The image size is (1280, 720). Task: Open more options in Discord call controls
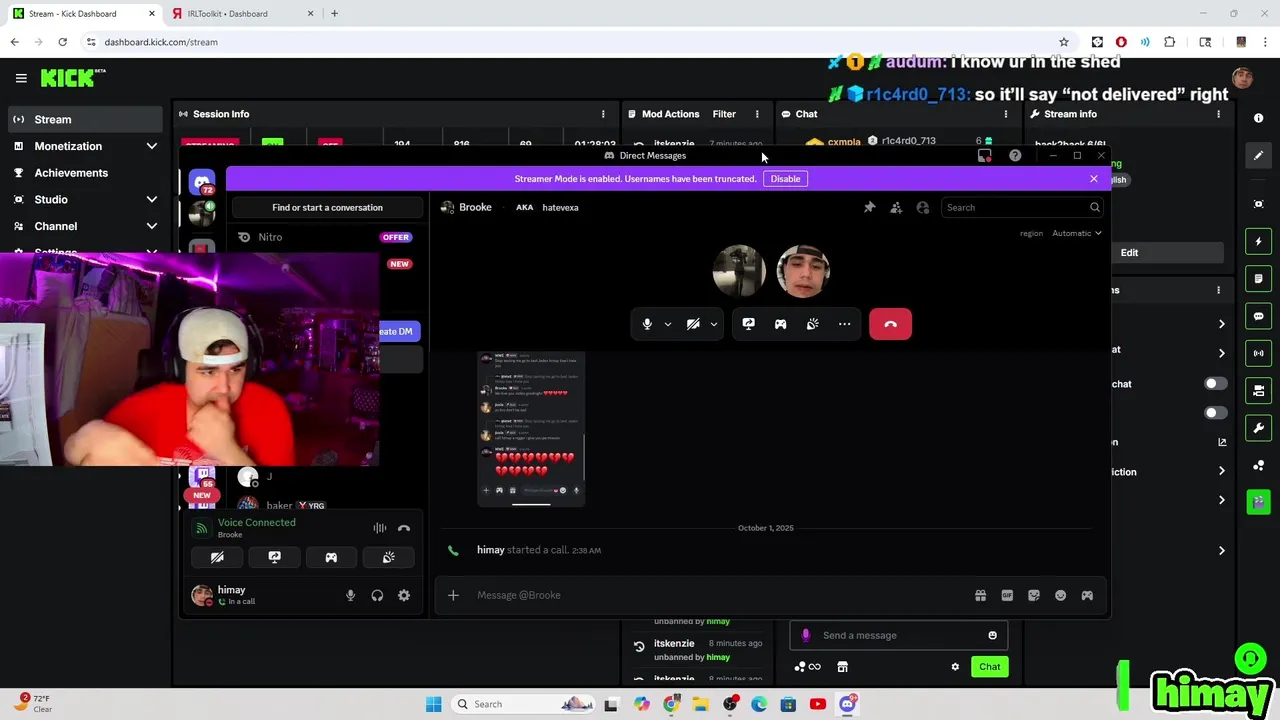tap(844, 324)
